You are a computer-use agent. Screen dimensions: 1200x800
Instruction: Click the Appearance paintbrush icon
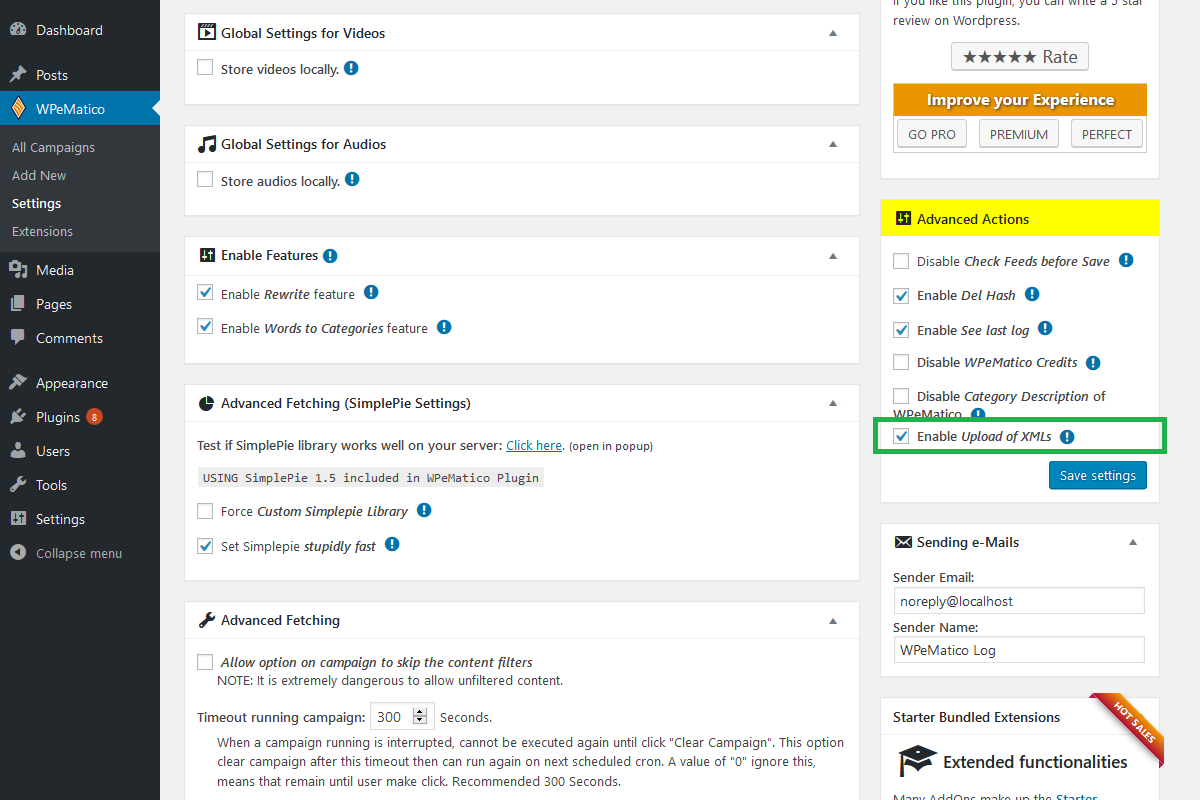(18, 383)
